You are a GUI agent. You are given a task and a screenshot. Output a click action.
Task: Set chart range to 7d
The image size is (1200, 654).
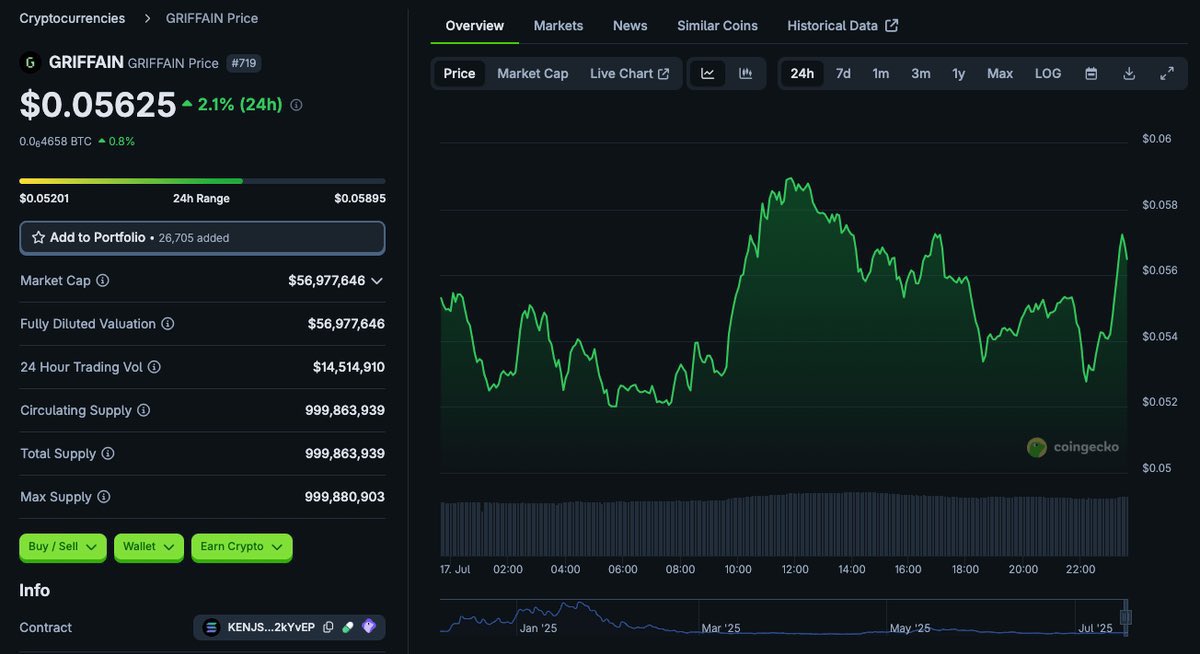coord(843,73)
